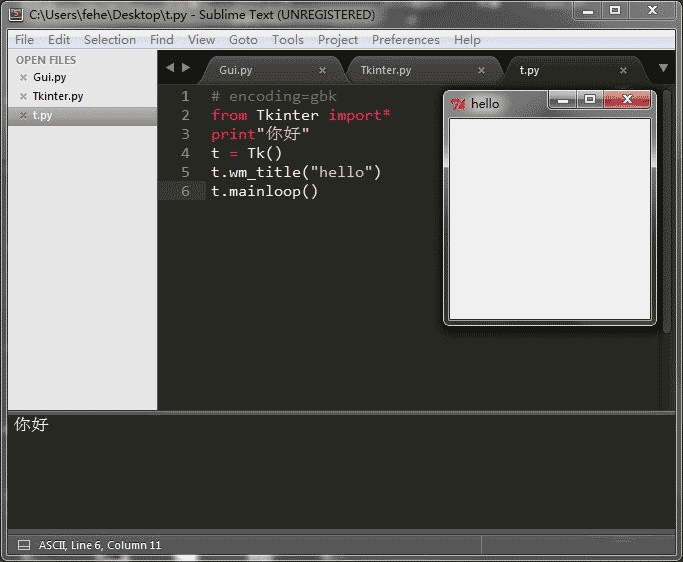Click the 你好 output in the console panel
The image size is (683, 562).
click(x=31, y=424)
